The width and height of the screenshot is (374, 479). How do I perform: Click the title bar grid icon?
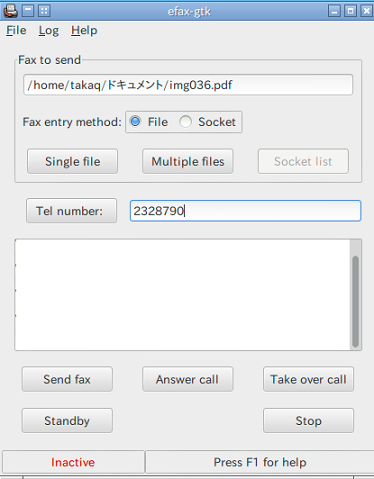(x=44, y=11)
